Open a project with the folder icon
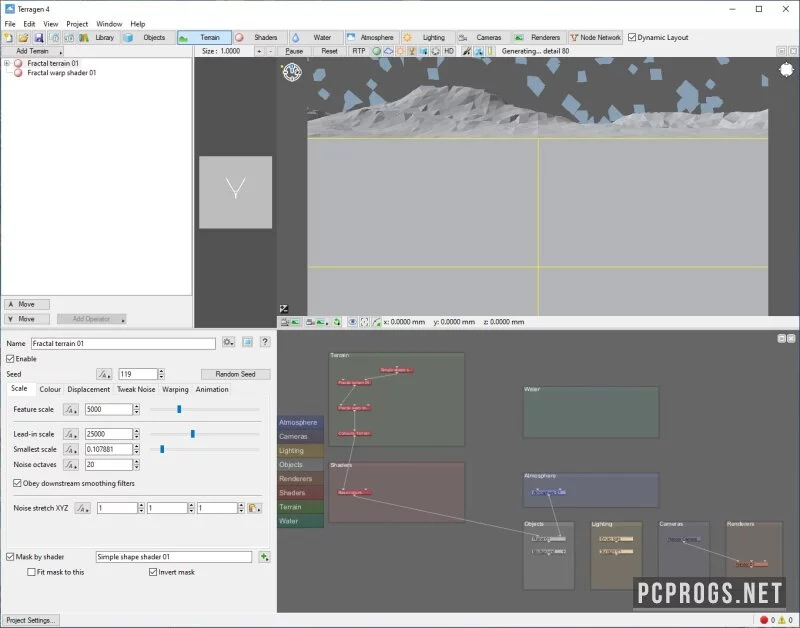The image size is (800, 628). coord(23,37)
